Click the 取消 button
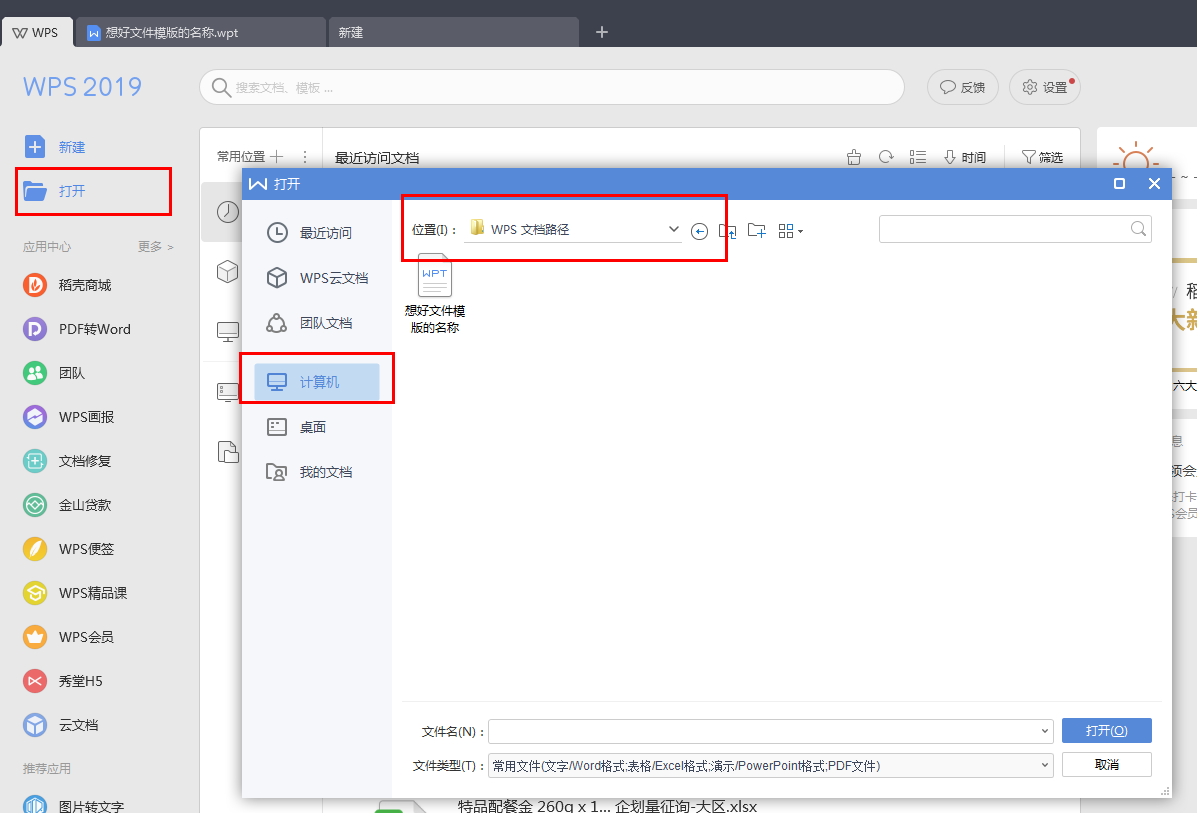This screenshot has width=1197, height=813. point(1106,765)
